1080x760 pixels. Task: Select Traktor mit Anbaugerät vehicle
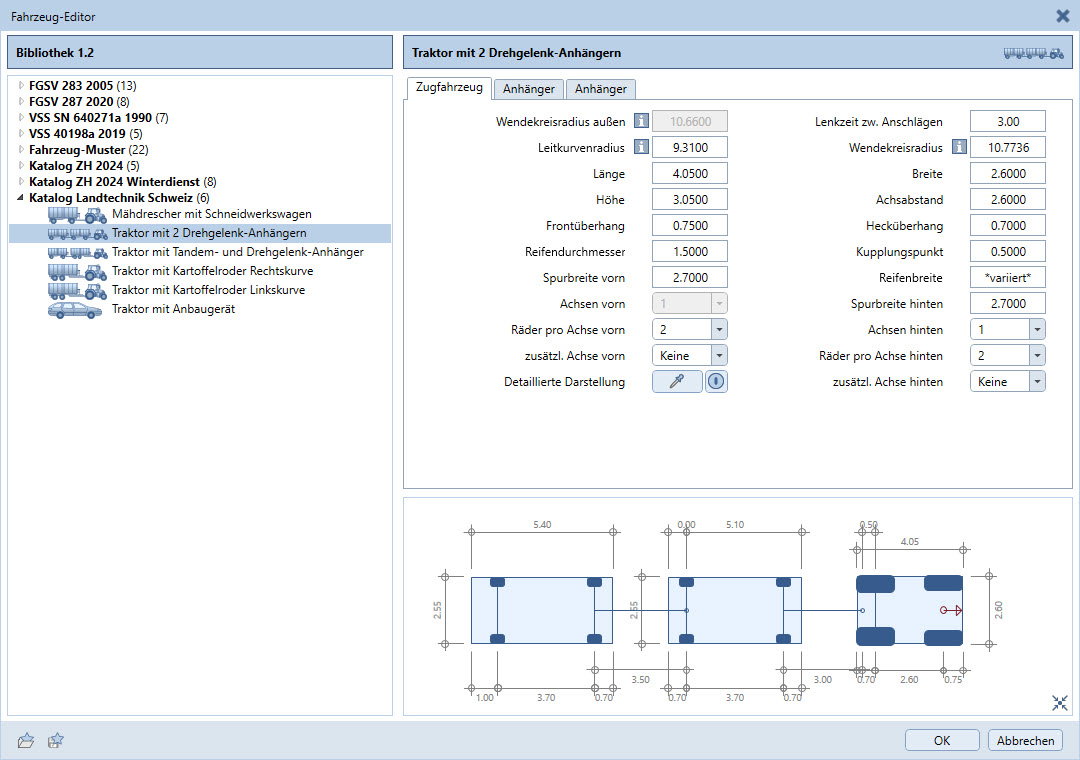pos(173,309)
